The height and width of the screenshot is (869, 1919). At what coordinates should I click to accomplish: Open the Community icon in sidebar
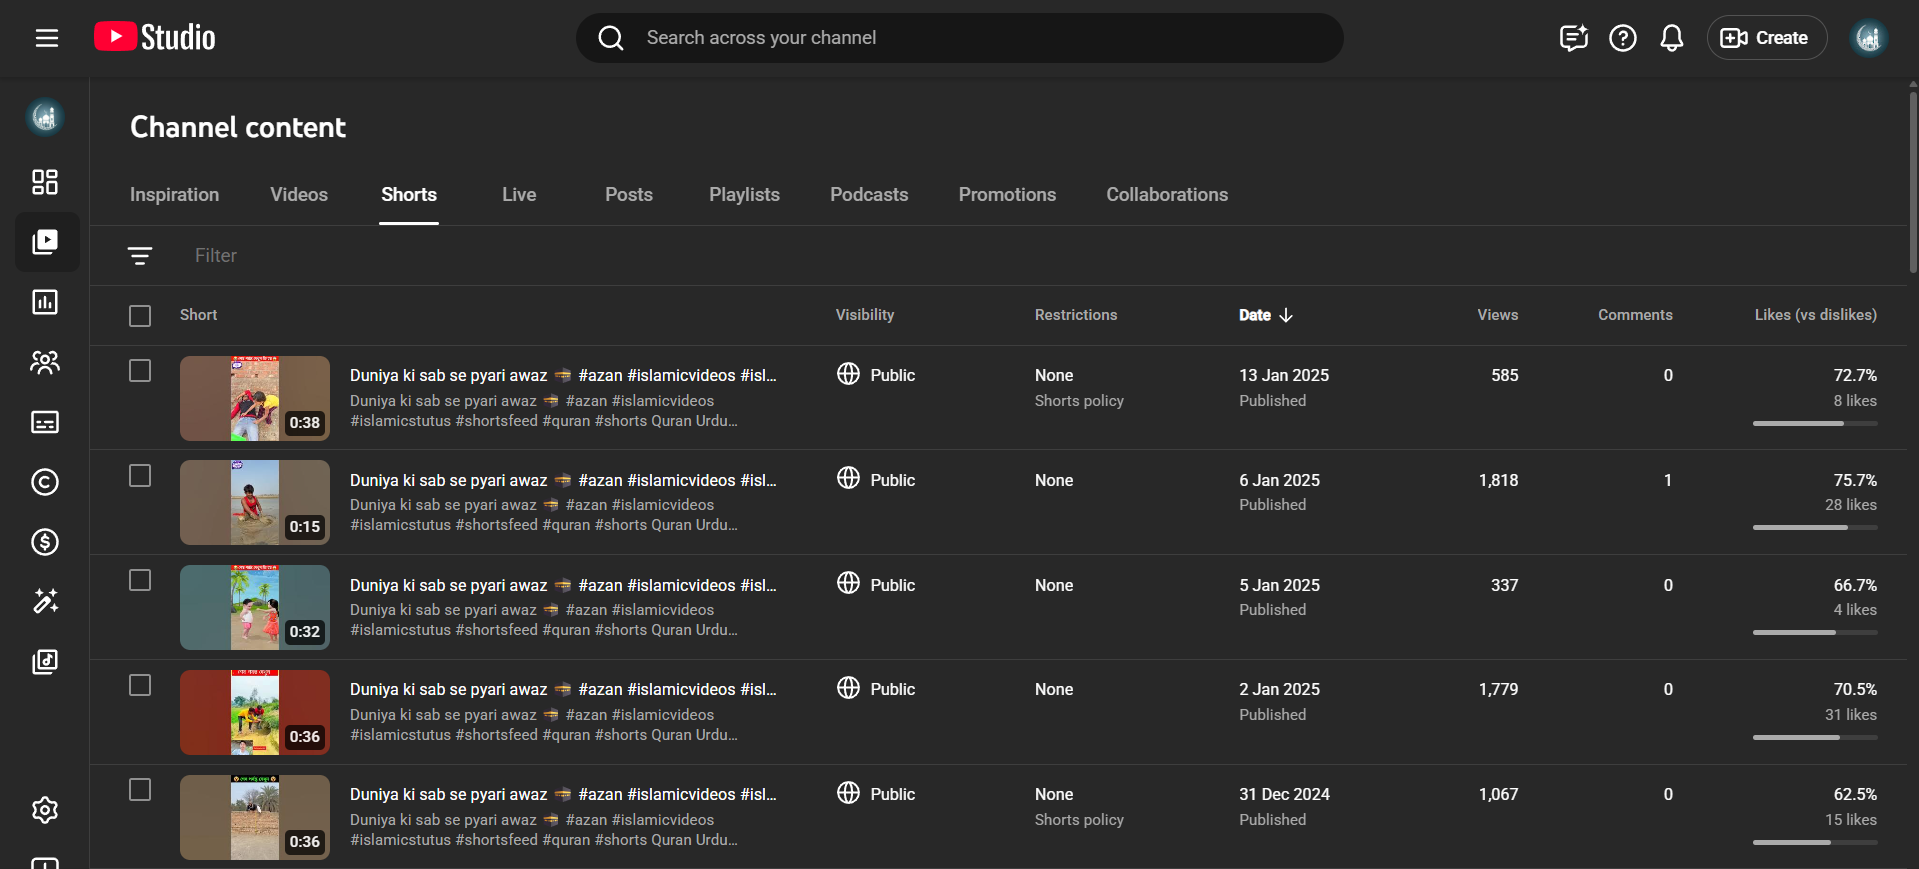(x=45, y=362)
